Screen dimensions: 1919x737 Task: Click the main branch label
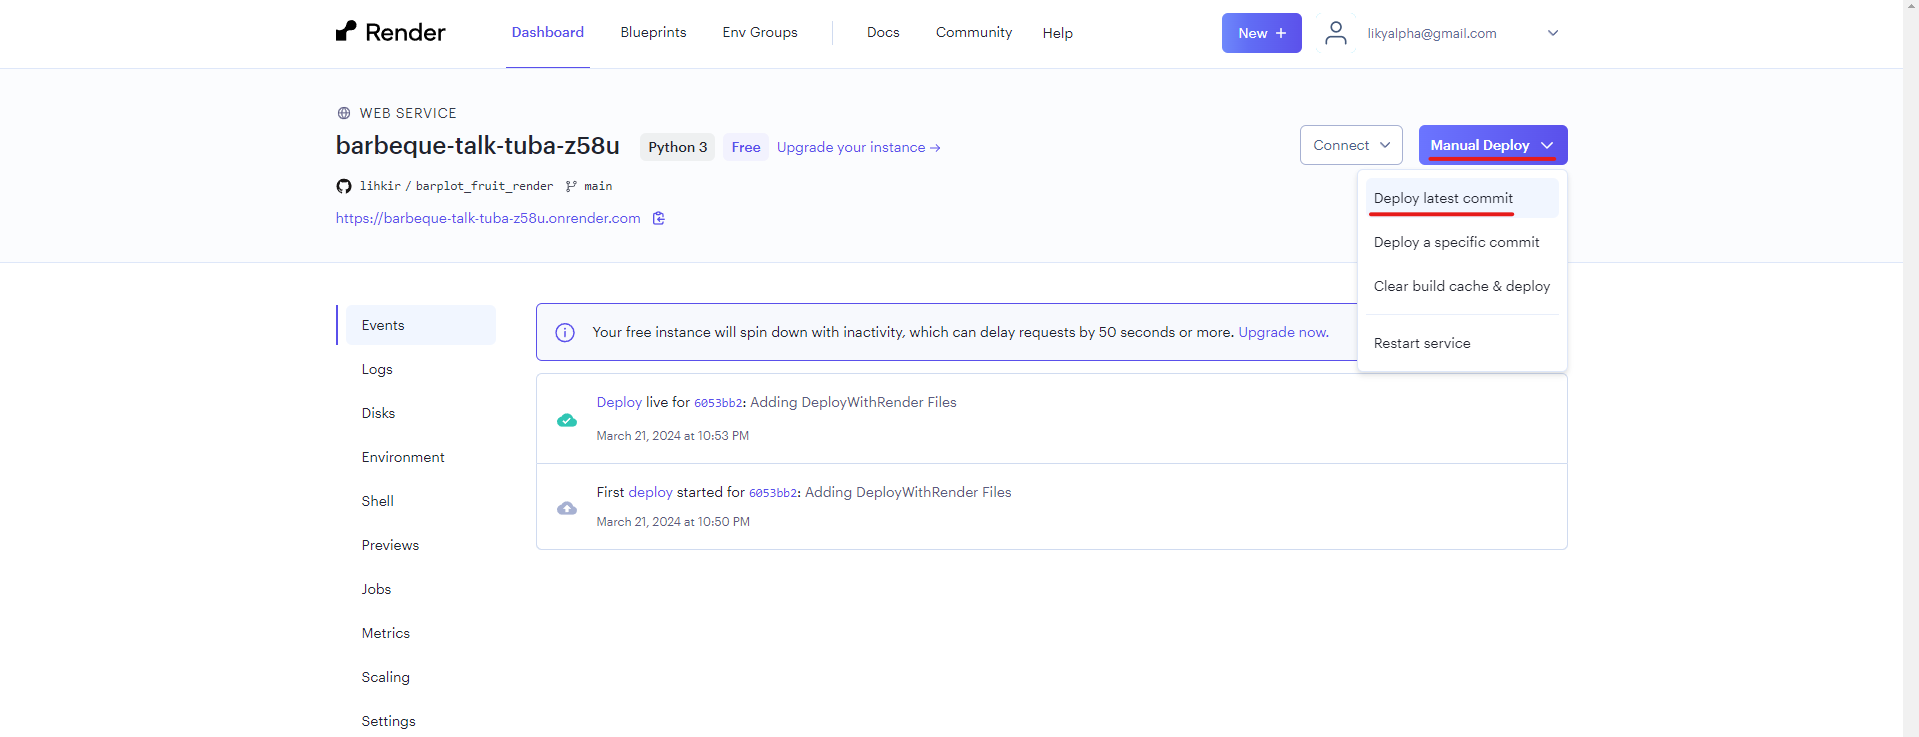click(598, 186)
